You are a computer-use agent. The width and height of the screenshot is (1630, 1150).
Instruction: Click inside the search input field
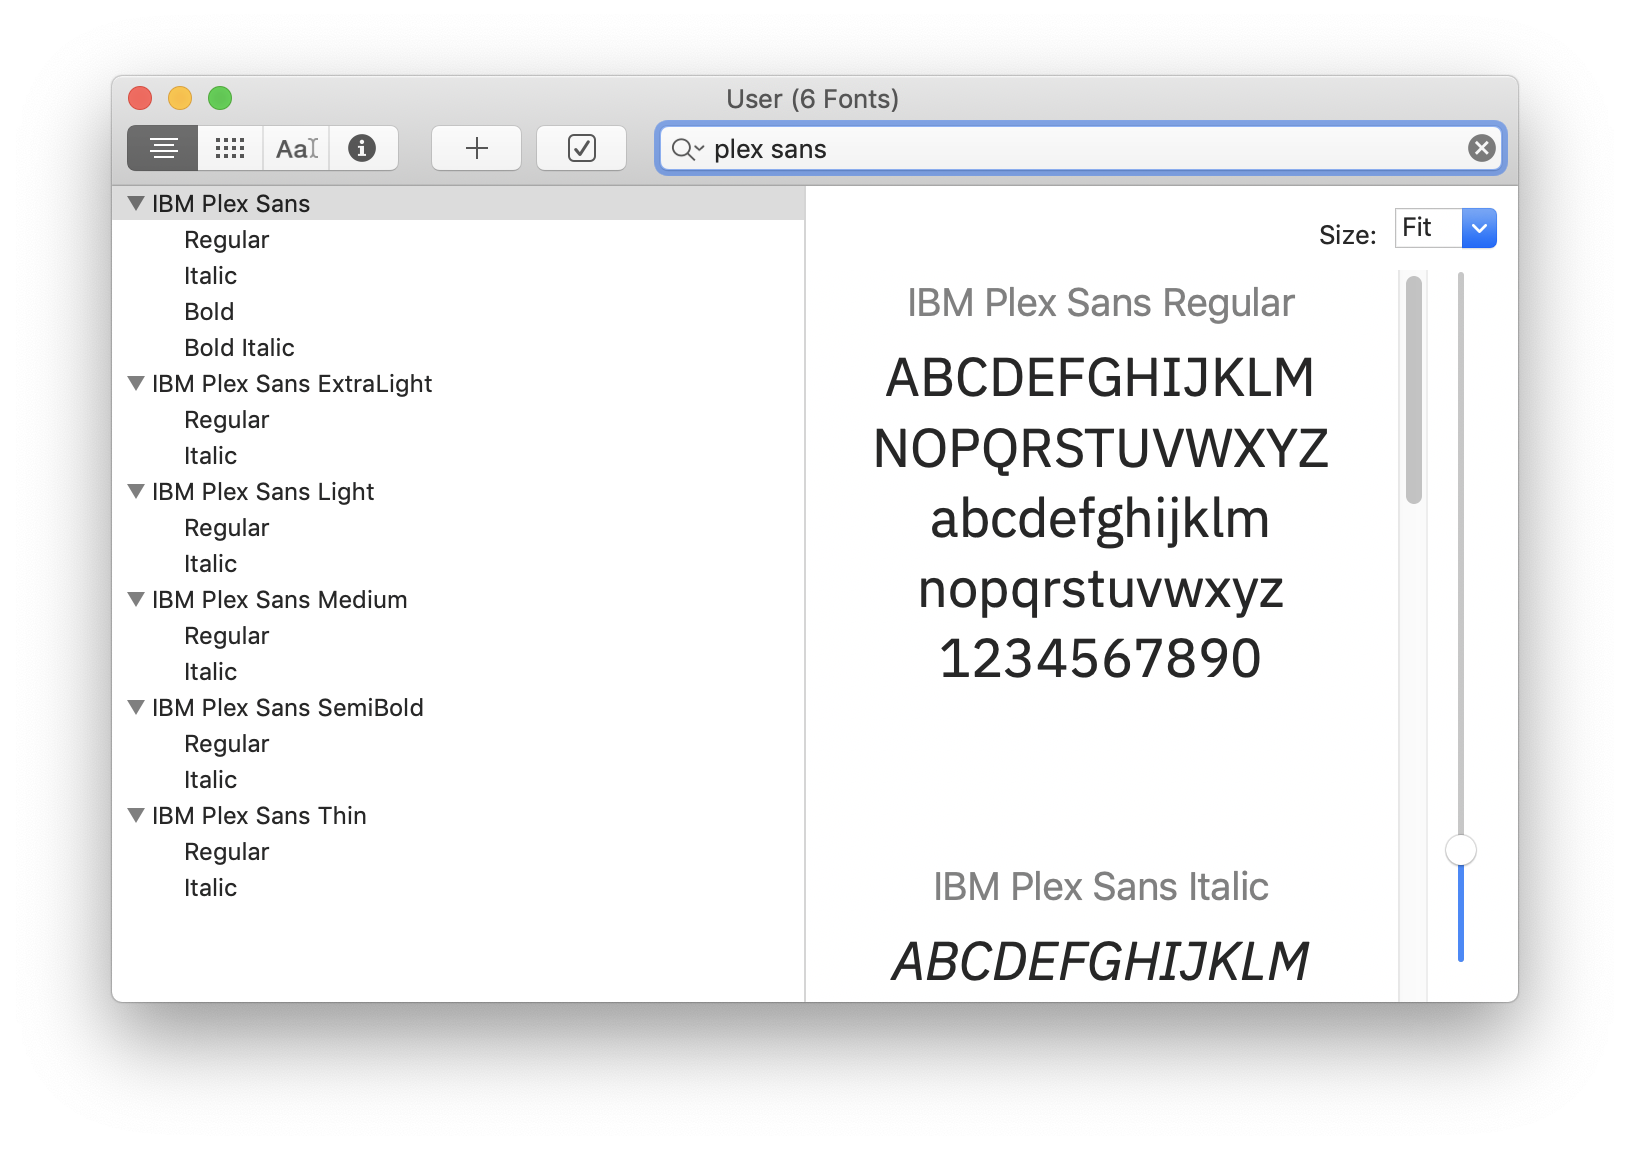(1000, 148)
